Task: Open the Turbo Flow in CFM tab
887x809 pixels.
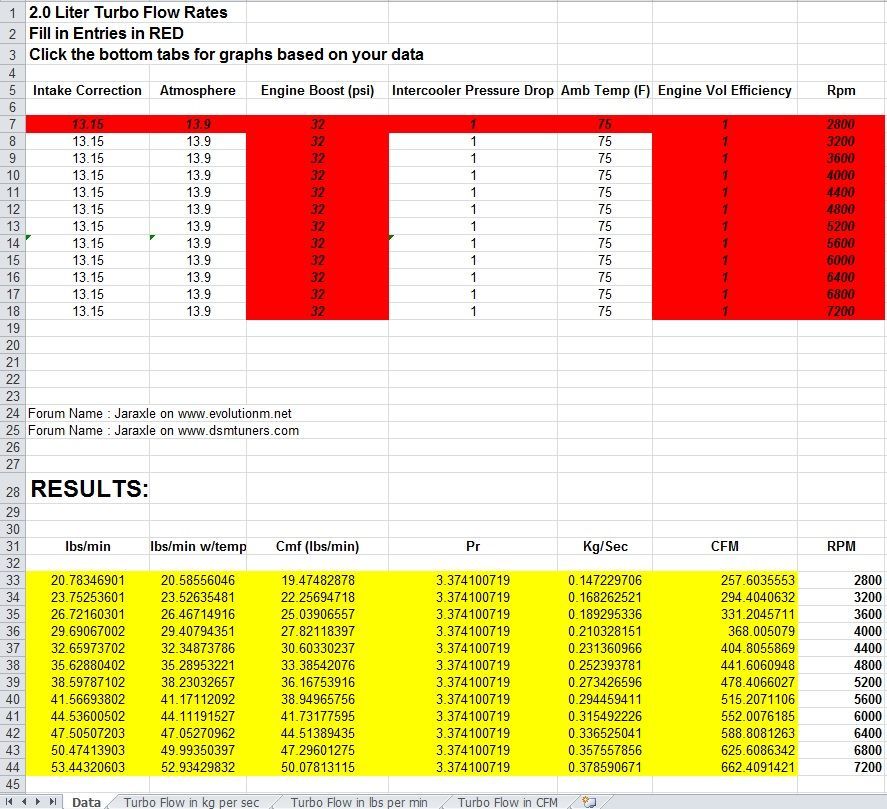Action: 507,801
